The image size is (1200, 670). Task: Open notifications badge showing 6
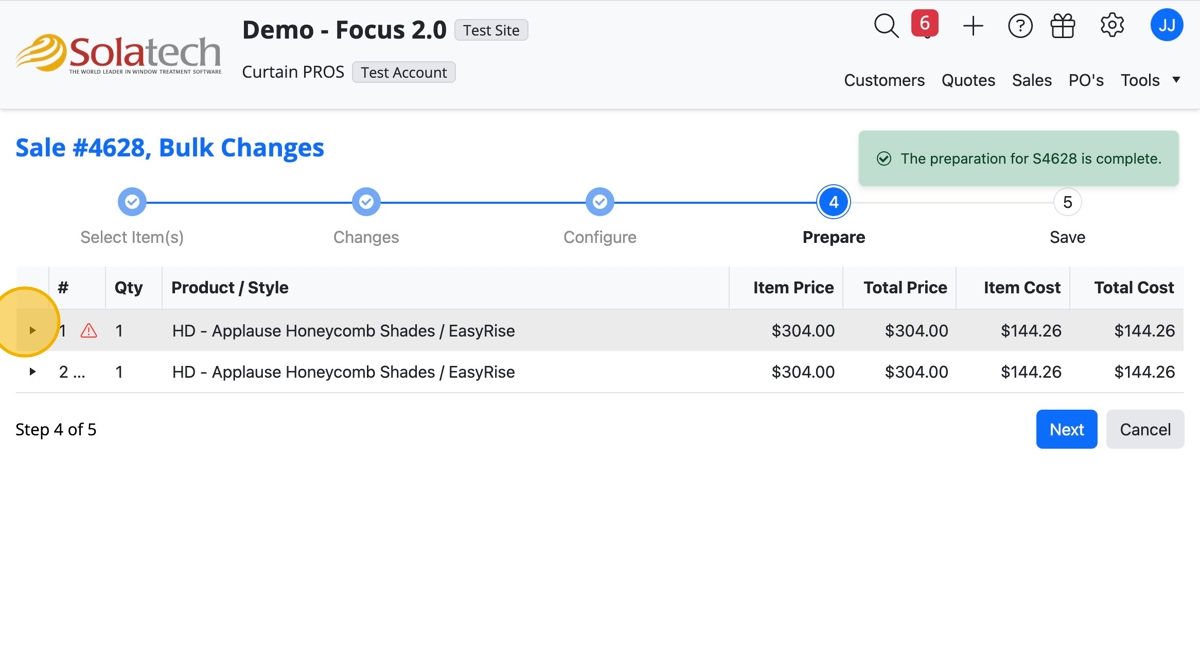(925, 23)
